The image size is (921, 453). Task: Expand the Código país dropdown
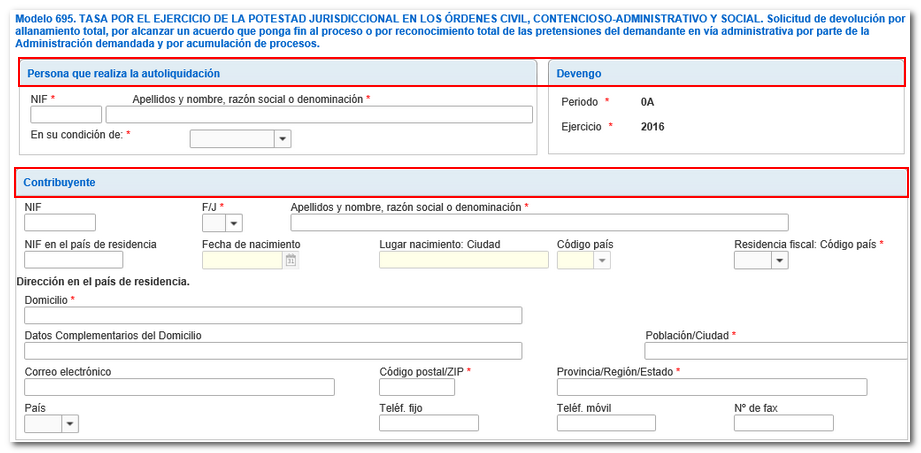coord(601,260)
